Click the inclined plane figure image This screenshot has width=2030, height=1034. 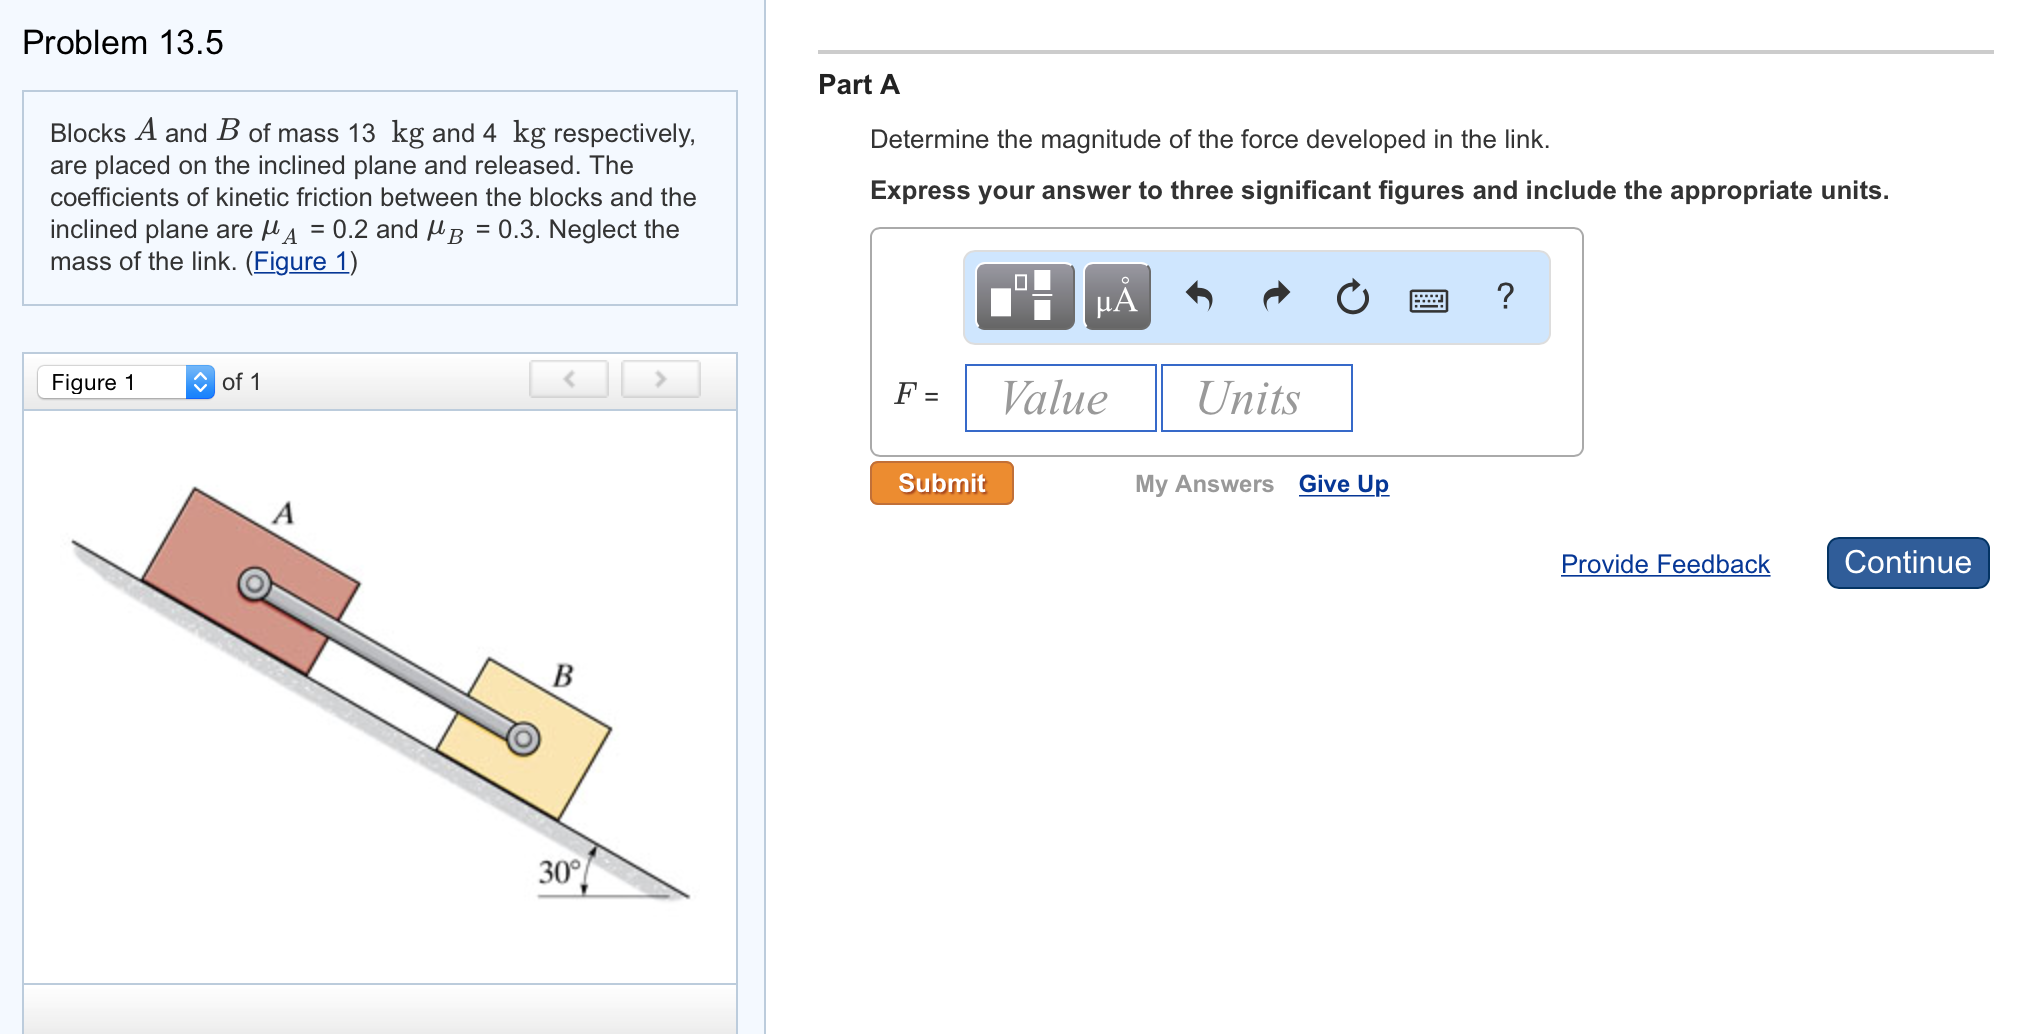(380, 695)
